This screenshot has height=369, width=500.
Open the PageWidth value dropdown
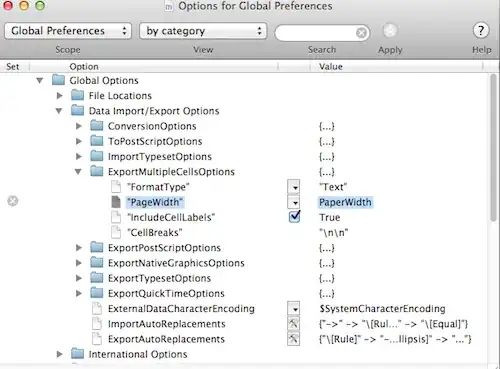(x=294, y=202)
